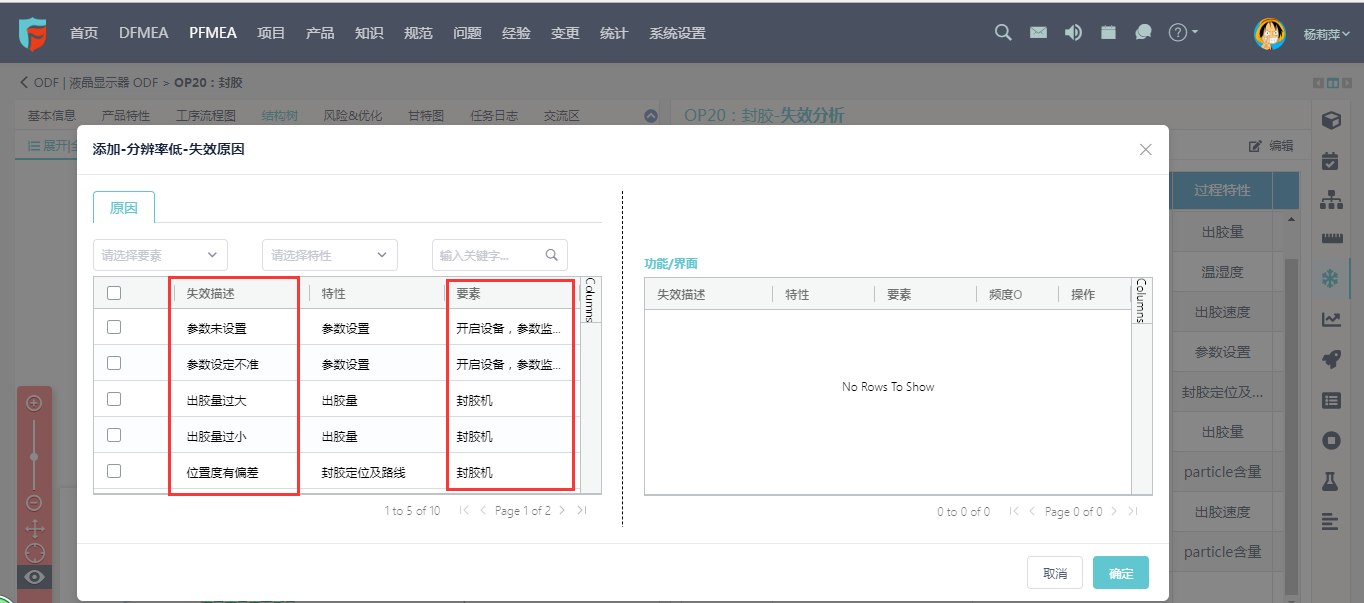Image resolution: width=1364 pixels, height=603 pixels.
Task: Click the ruler icon in right sidebar
Action: 1331,238
